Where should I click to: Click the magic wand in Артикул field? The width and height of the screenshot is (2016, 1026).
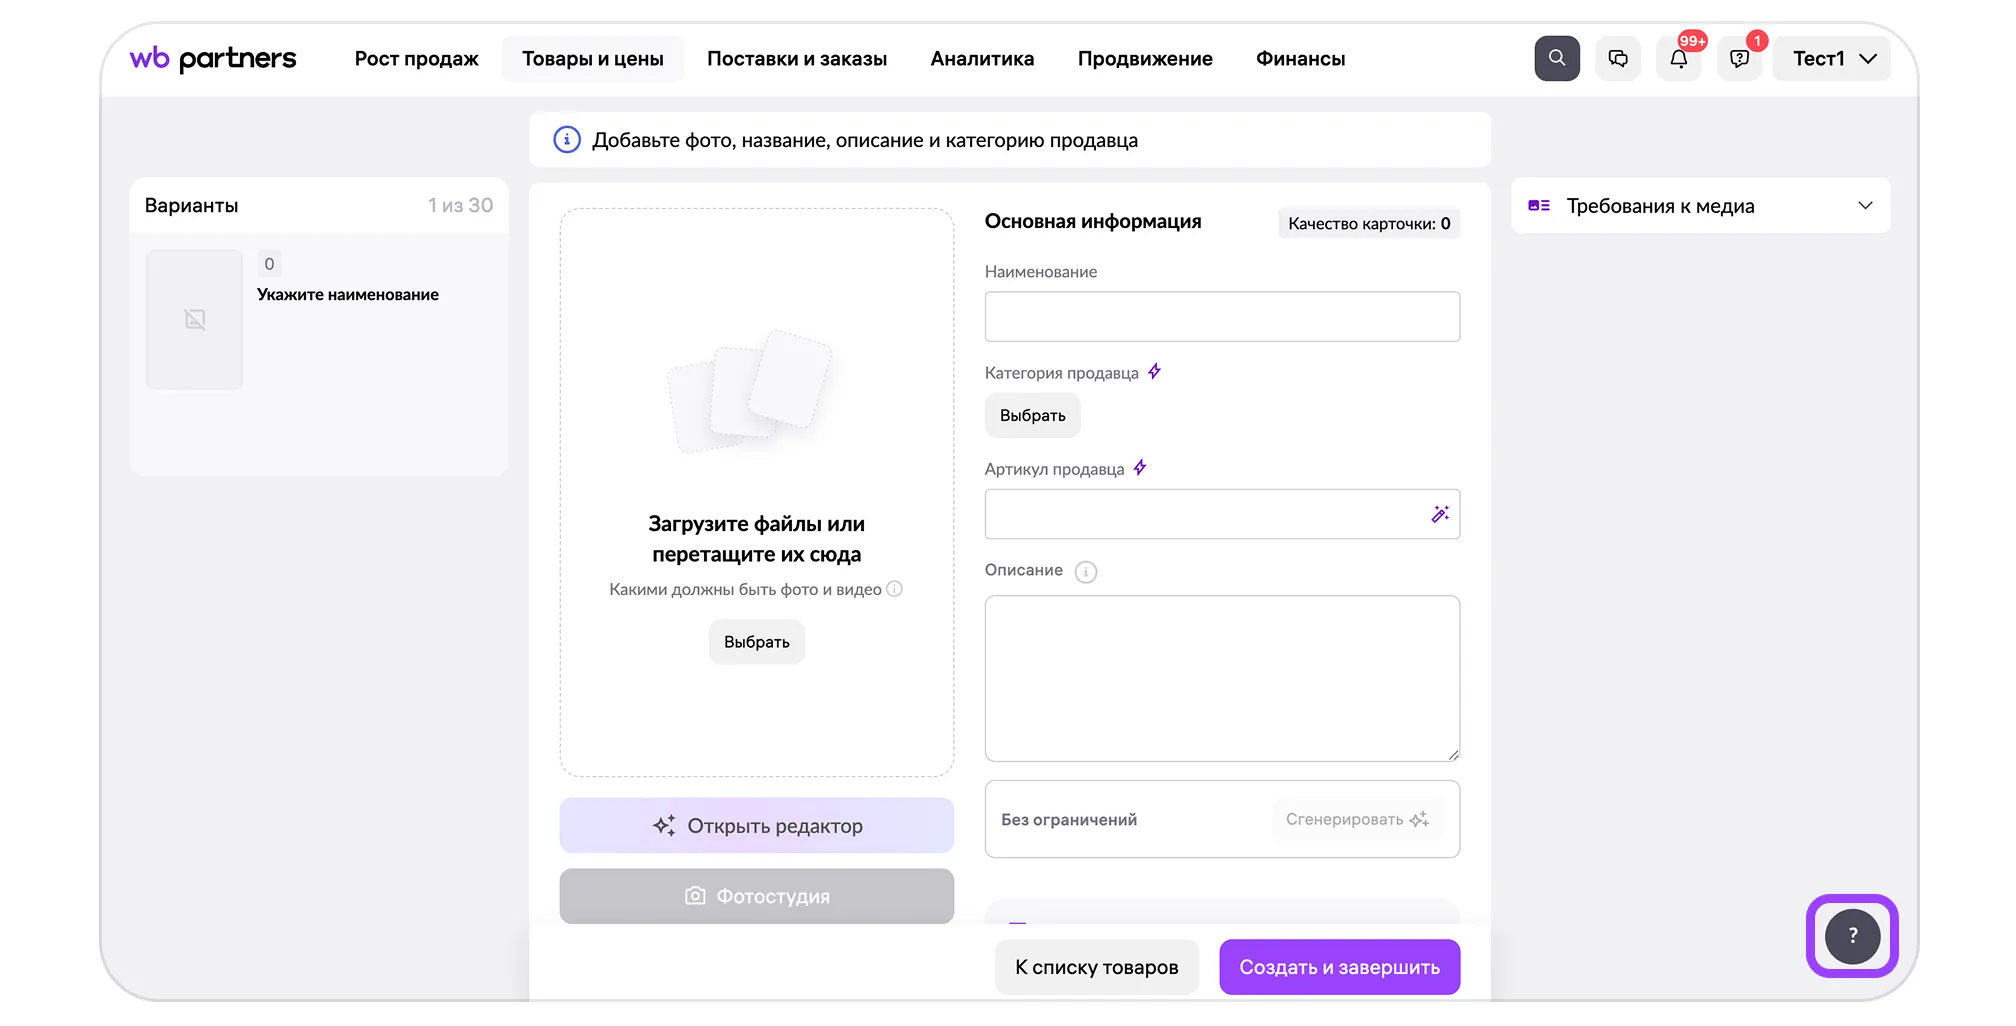coord(1439,514)
